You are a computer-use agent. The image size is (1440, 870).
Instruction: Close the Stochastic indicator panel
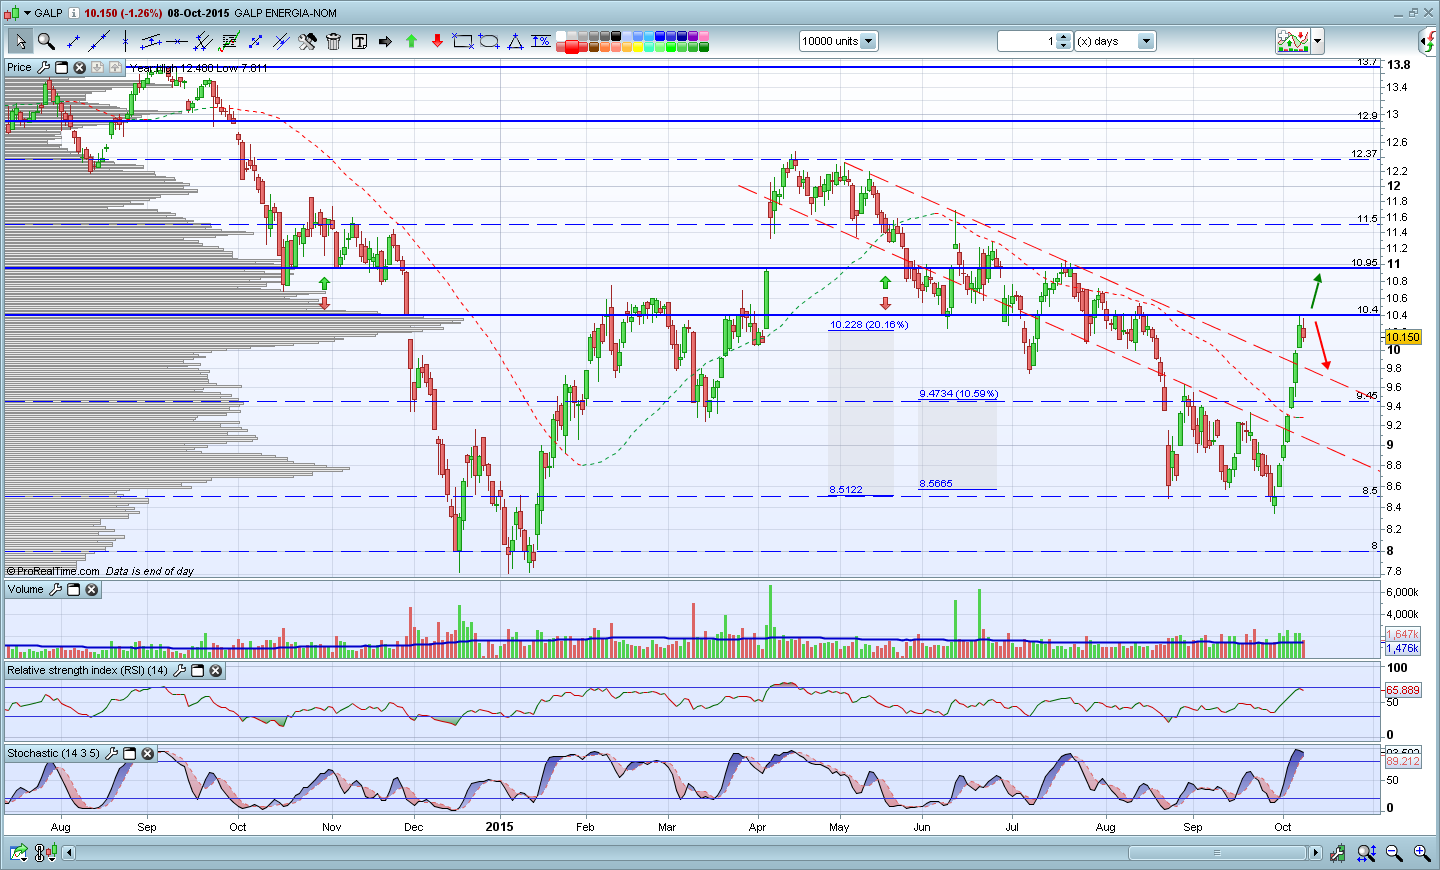click(x=148, y=754)
